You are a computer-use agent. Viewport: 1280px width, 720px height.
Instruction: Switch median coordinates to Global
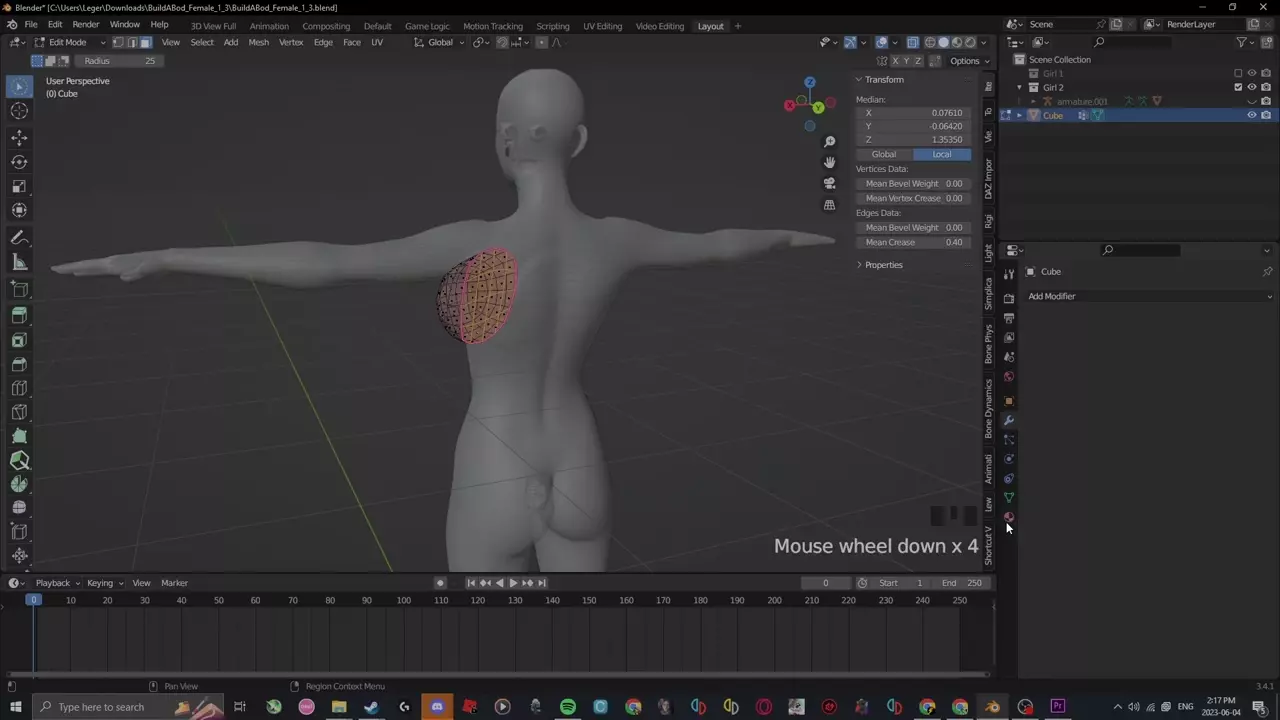pos(884,154)
